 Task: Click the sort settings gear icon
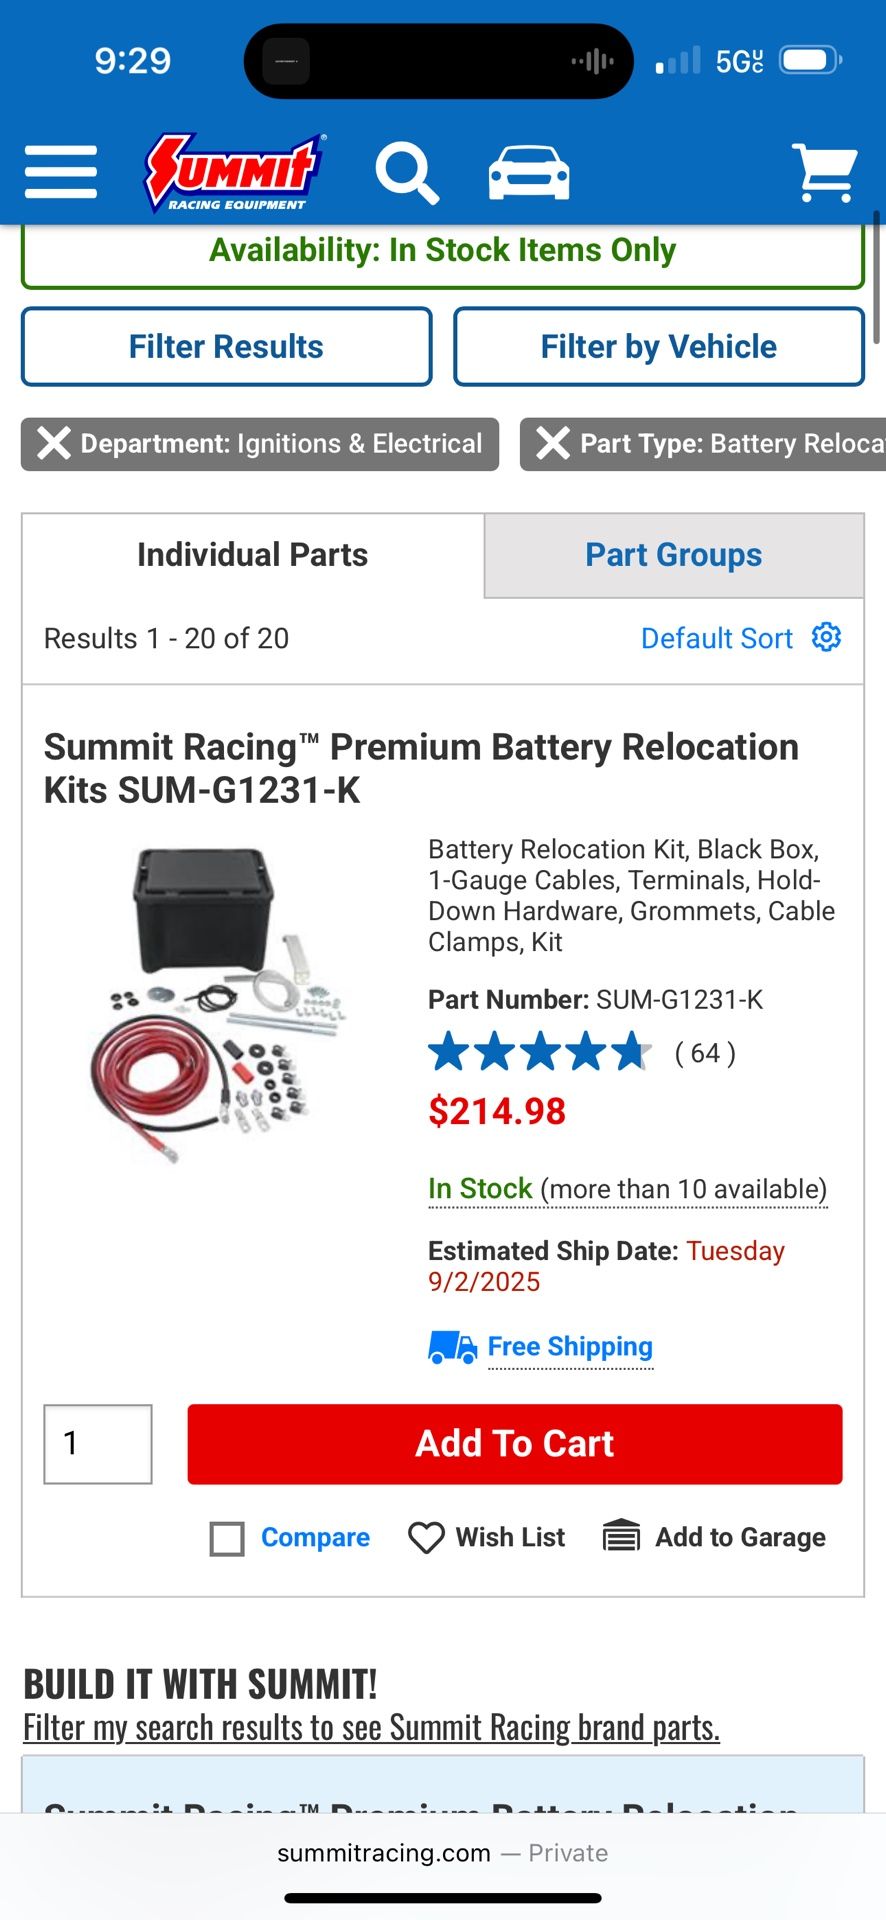(x=826, y=637)
